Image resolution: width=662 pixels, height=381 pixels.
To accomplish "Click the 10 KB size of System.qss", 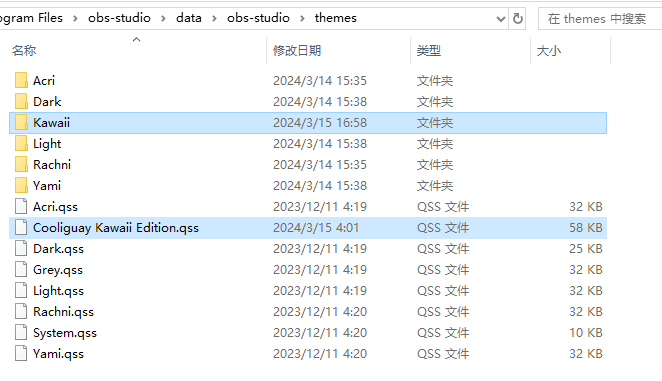I will click(x=586, y=333).
